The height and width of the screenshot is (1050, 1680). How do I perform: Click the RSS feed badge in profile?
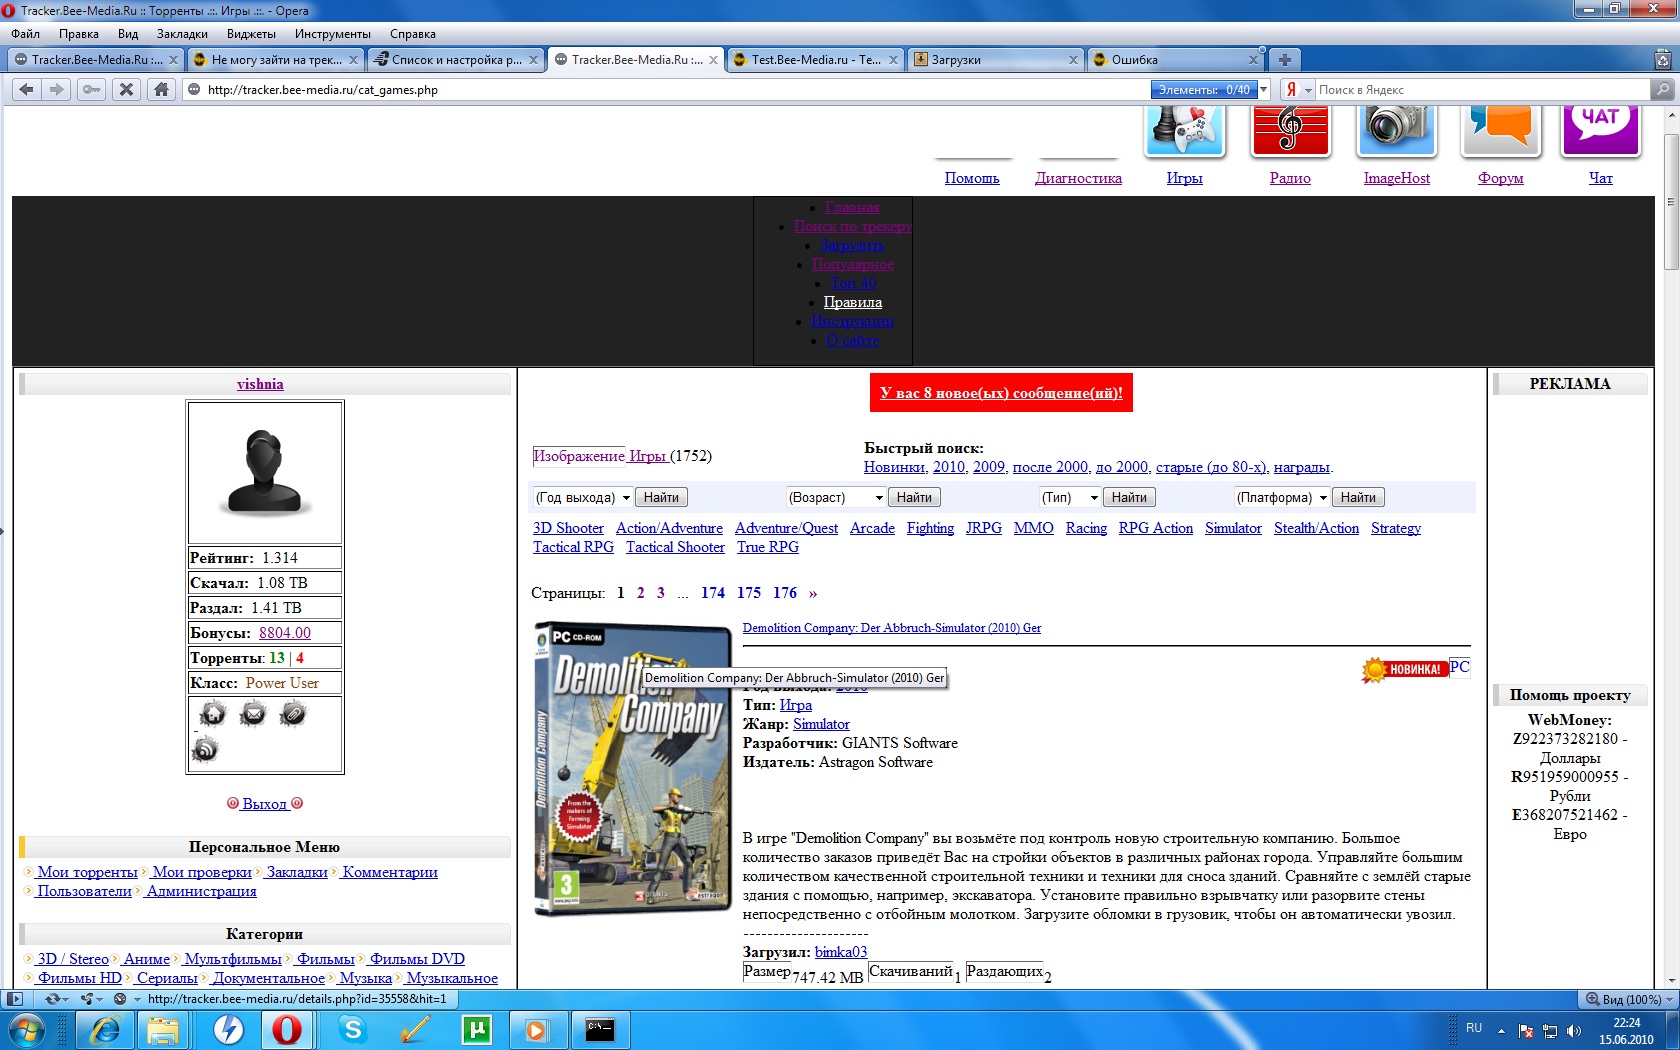pos(205,749)
